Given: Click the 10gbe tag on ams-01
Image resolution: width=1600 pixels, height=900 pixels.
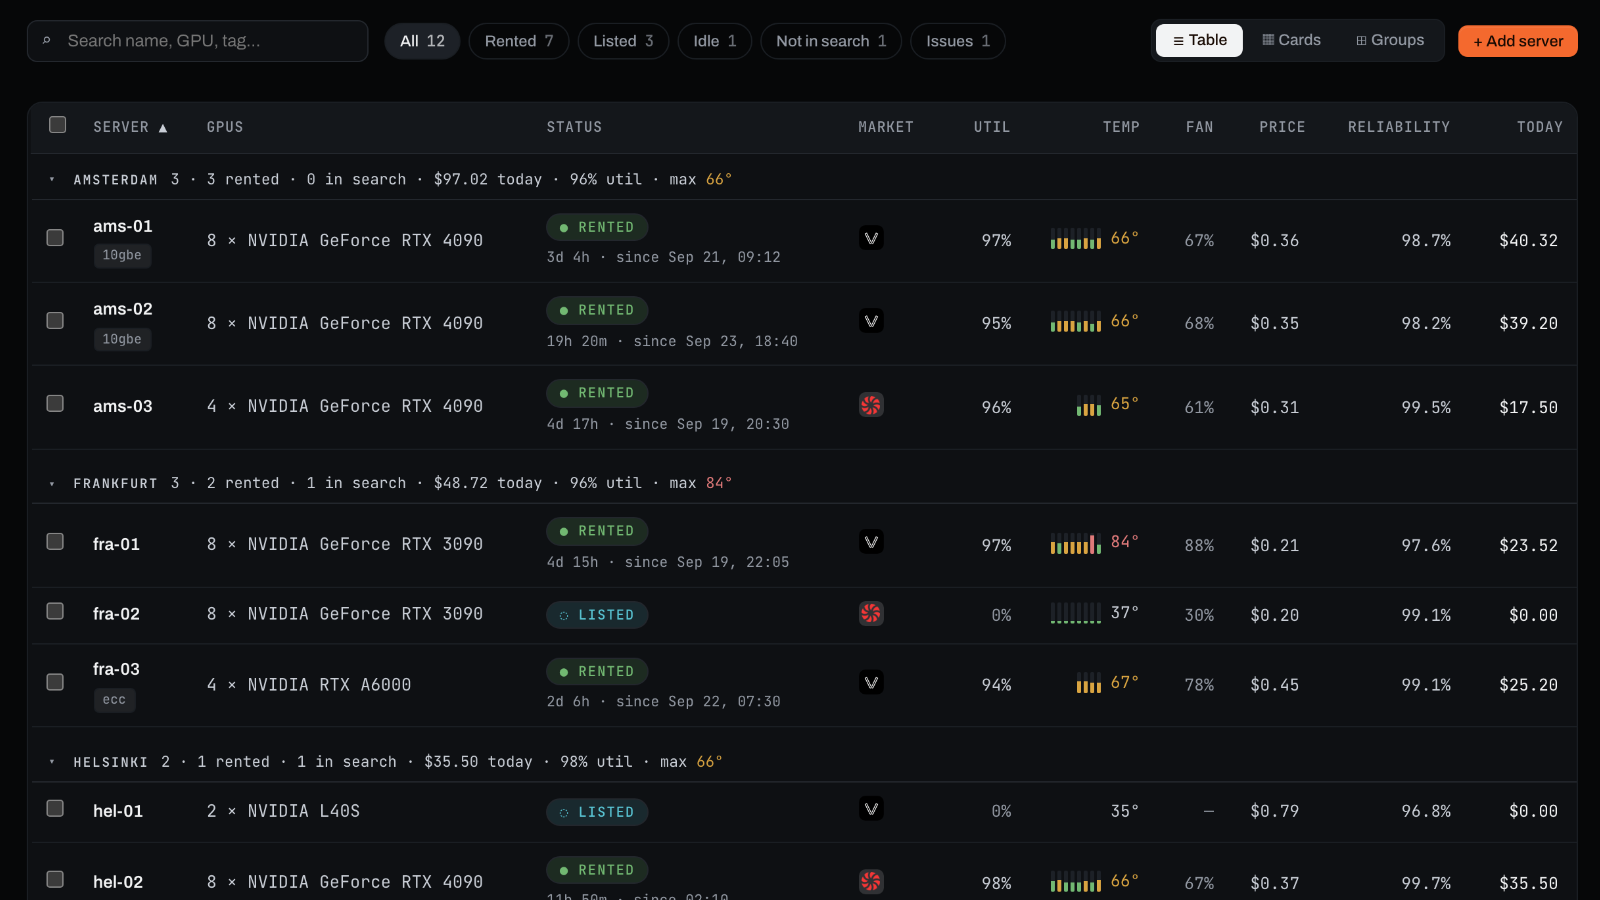Looking at the screenshot, I should click(122, 256).
